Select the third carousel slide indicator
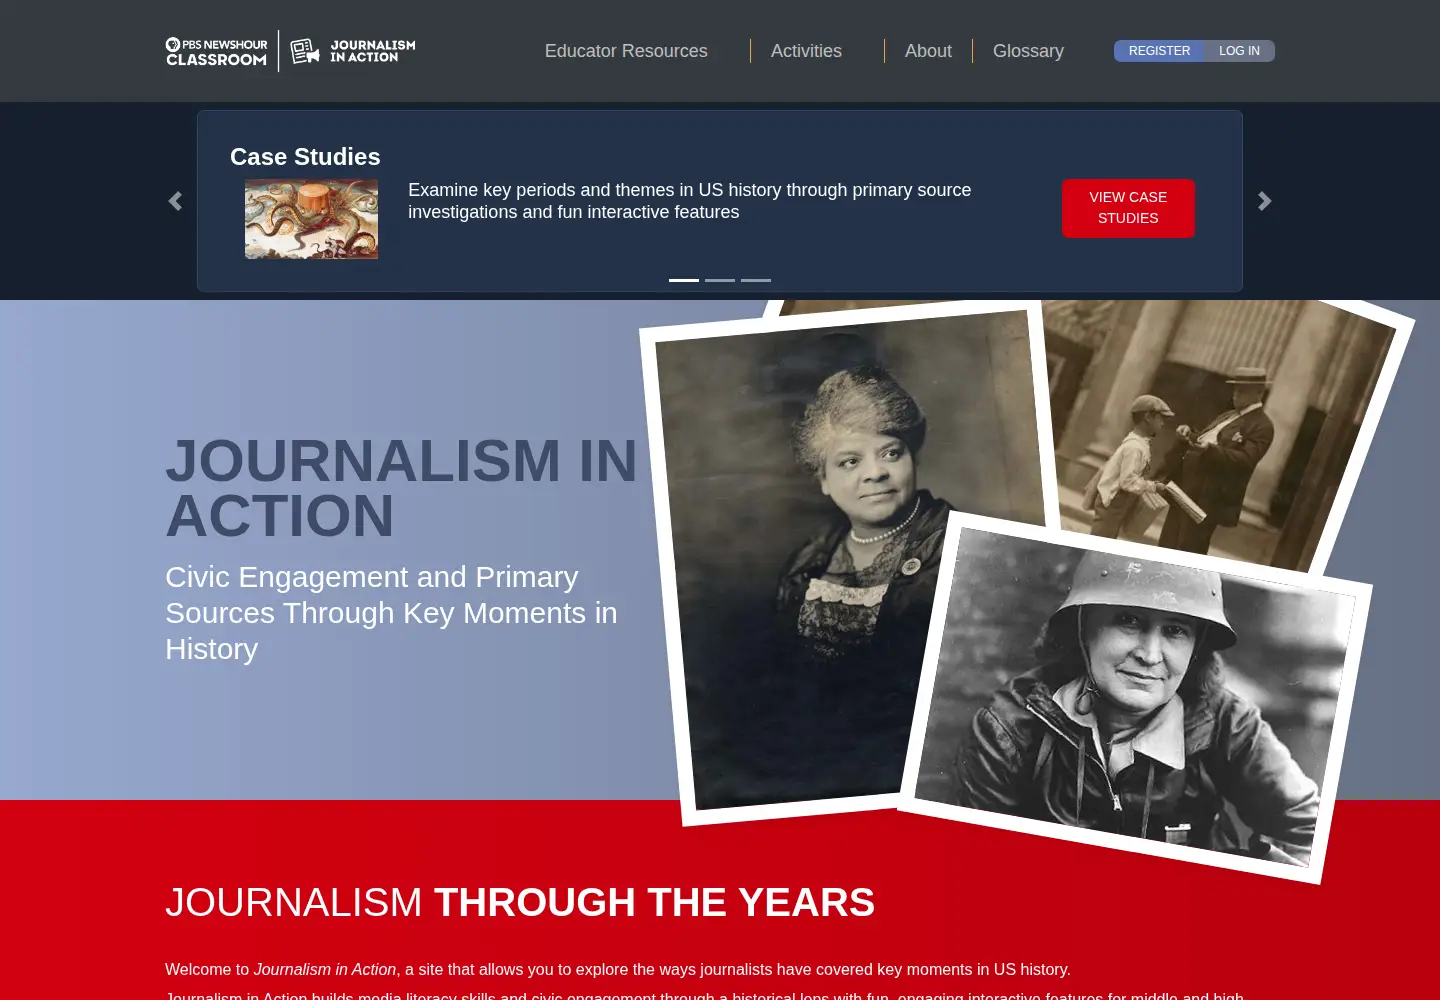 click(756, 280)
